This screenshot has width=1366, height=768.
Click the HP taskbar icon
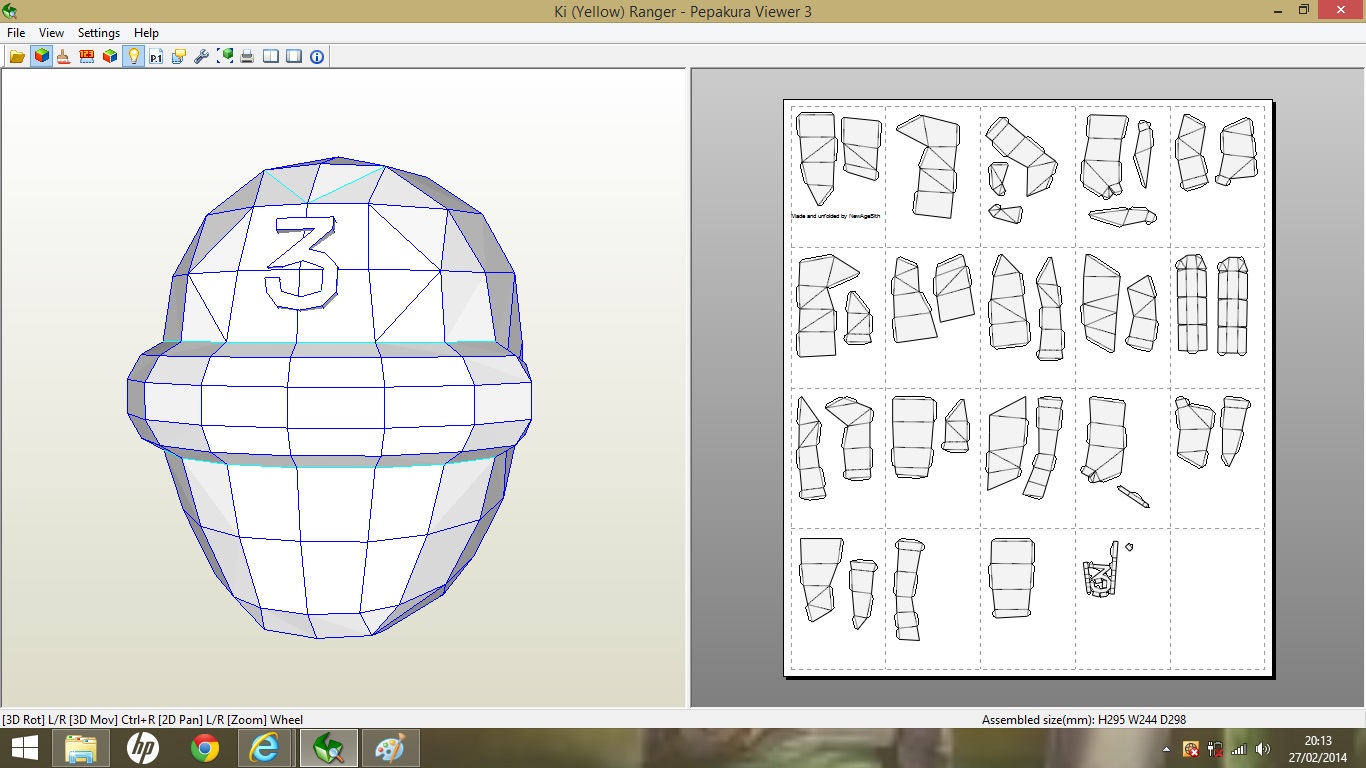tap(143, 748)
